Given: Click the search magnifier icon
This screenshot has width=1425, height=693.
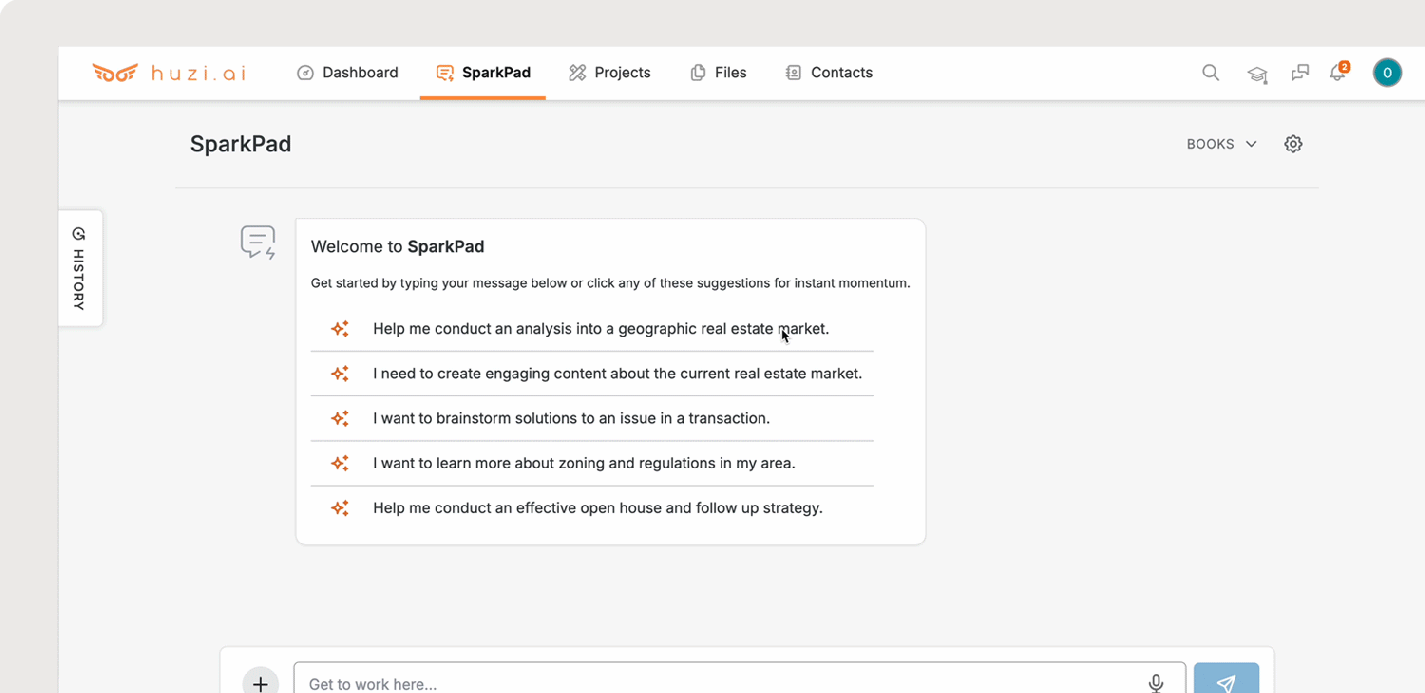Looking at the screenshot, I should pyautogui.click(x=1210, y=73).
